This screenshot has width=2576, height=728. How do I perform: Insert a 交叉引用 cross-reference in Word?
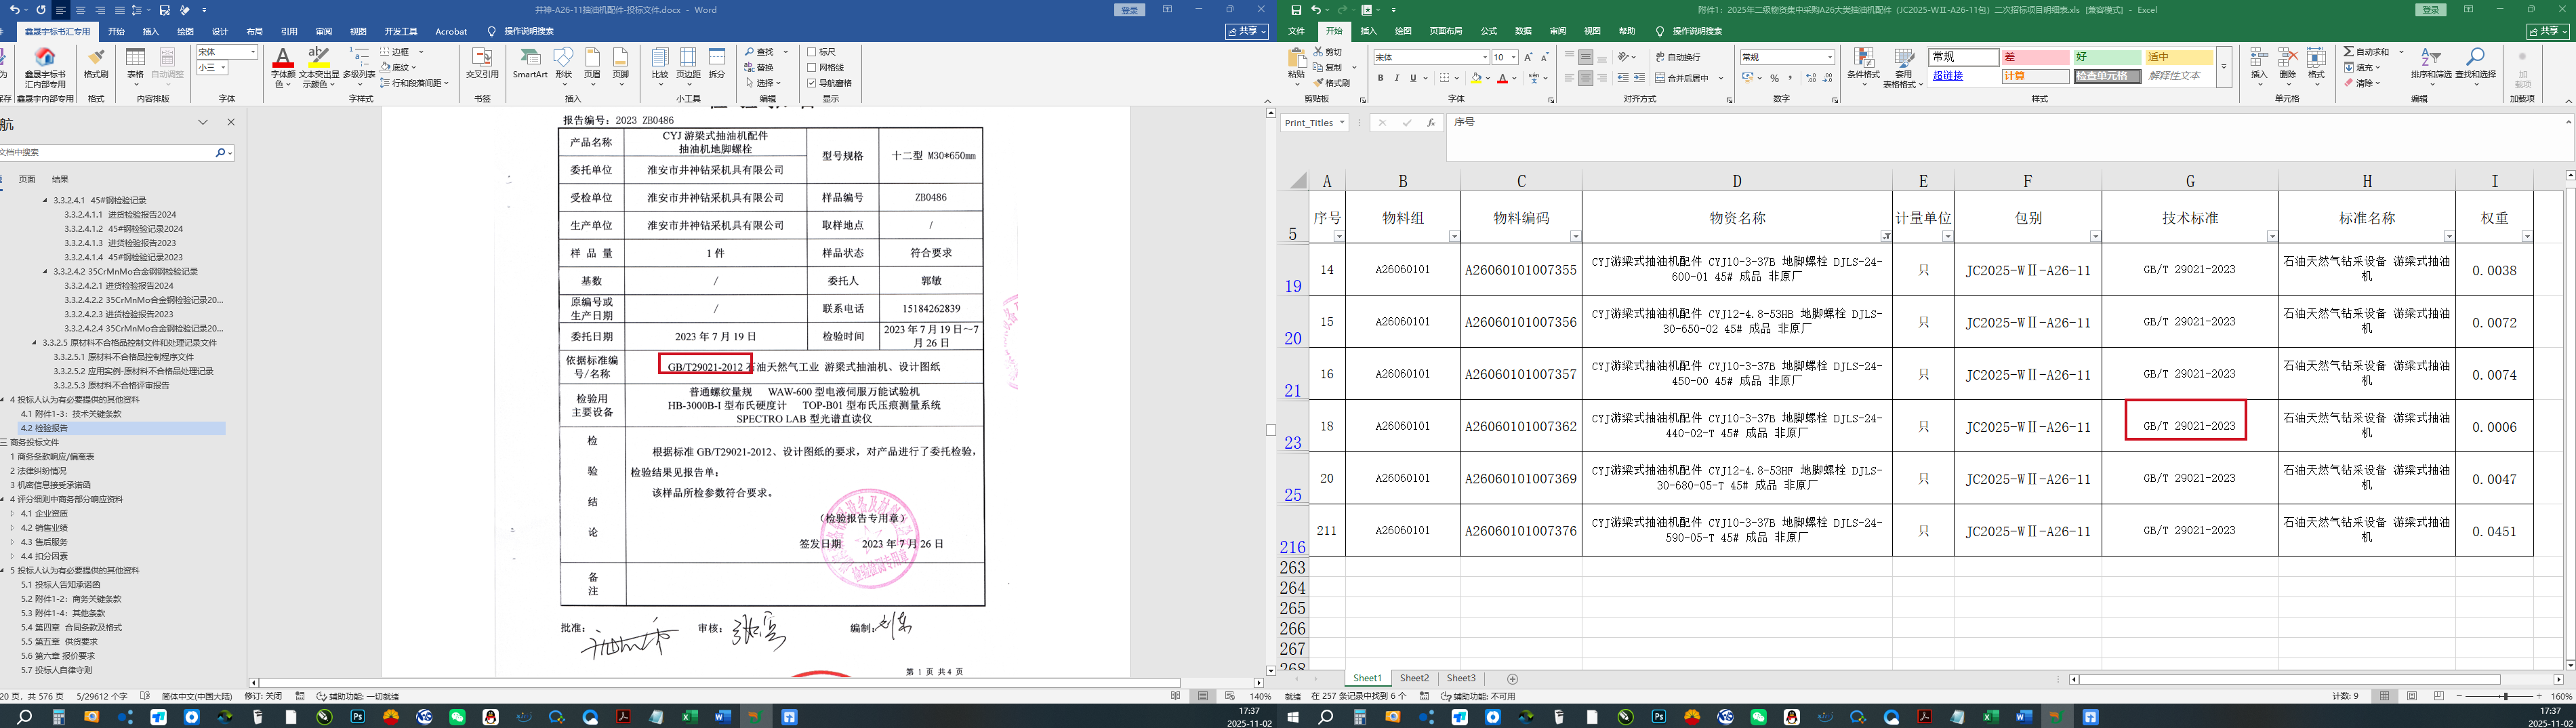[482, 63]
